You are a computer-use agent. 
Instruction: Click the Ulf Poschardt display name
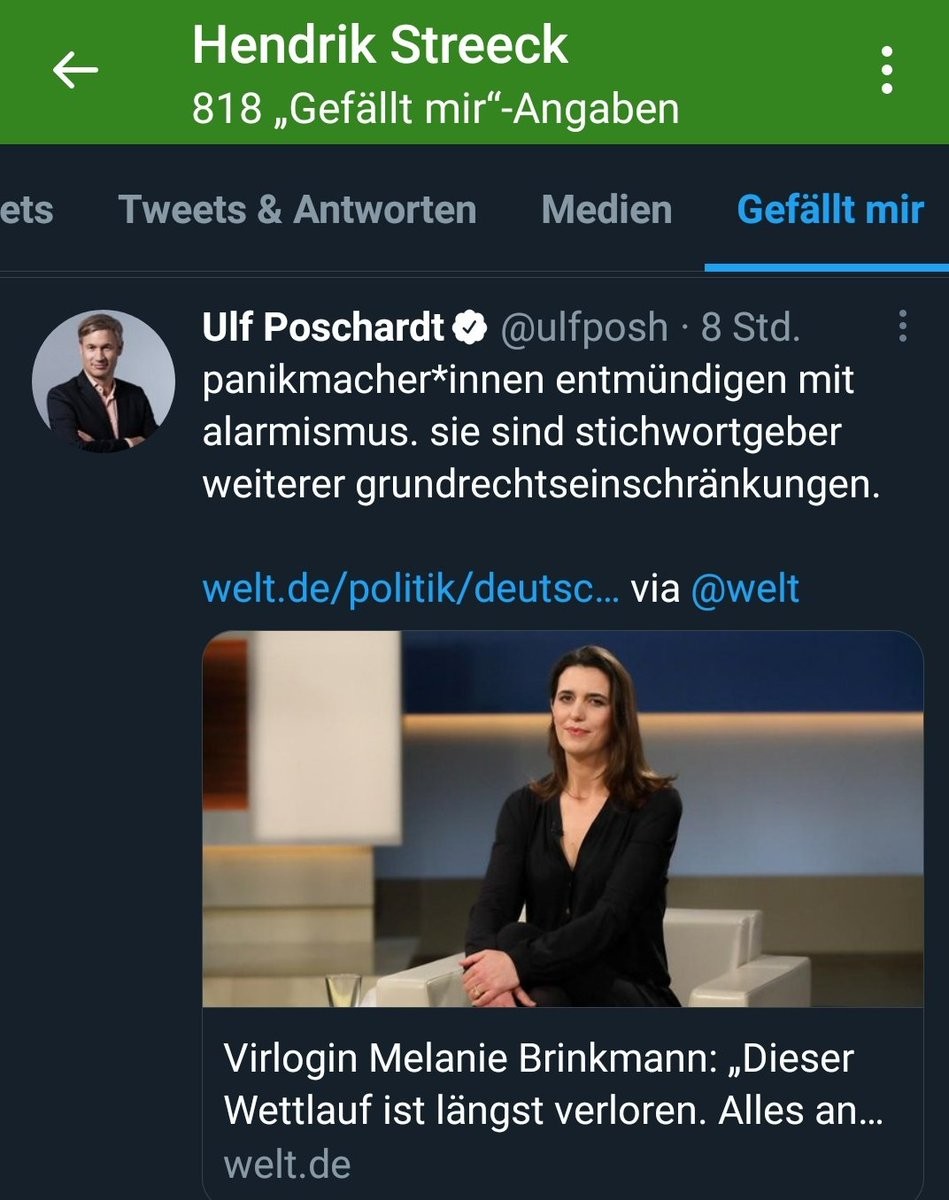tap(322, 326)
